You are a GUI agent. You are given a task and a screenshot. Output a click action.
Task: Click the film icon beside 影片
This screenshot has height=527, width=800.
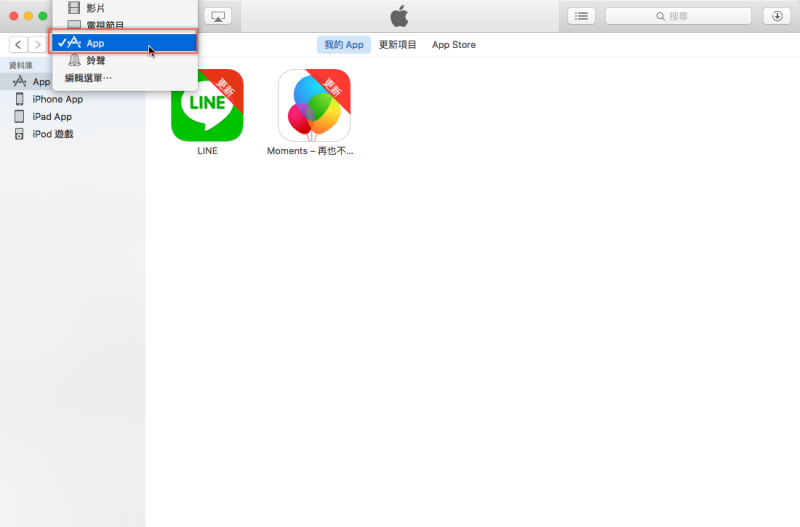point(74,7)
